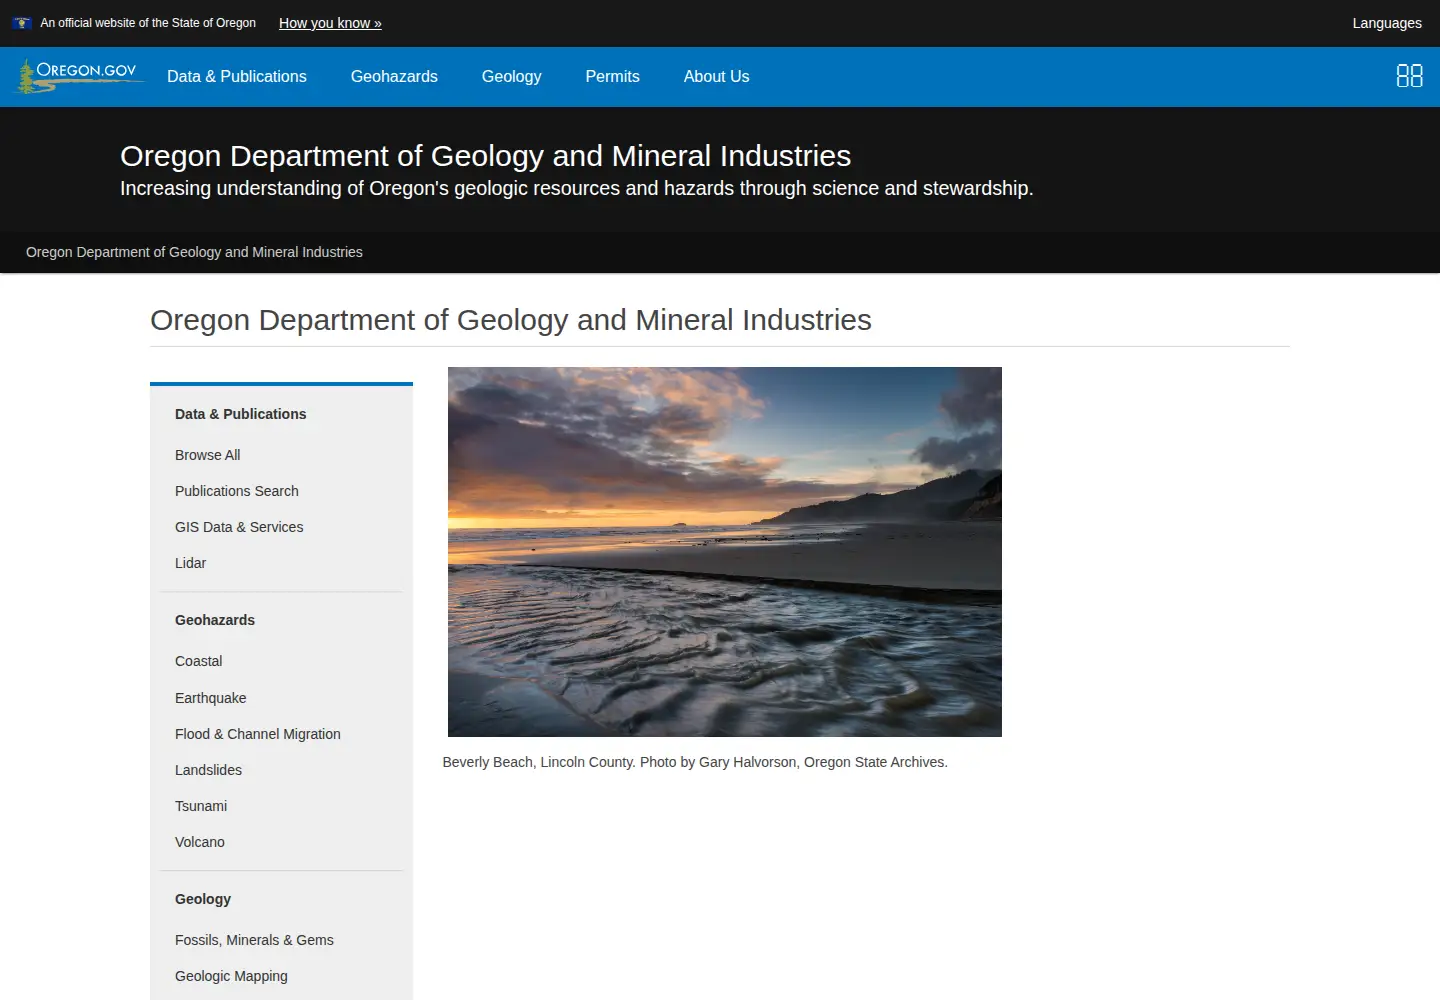Click the "An official website of the State of Oregon" text
Screen dimensions: 1440x1000
tap(148, 23)
